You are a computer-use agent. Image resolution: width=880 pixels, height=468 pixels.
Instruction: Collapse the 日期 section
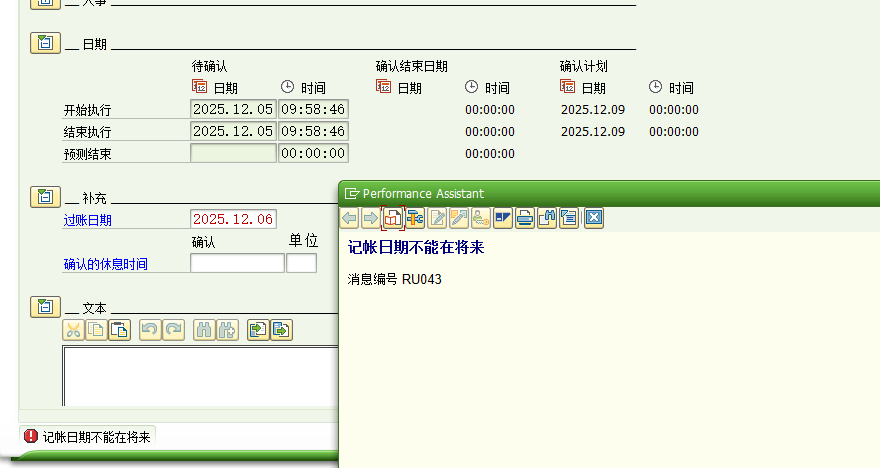pyautogui.click(x=45, y=43)
